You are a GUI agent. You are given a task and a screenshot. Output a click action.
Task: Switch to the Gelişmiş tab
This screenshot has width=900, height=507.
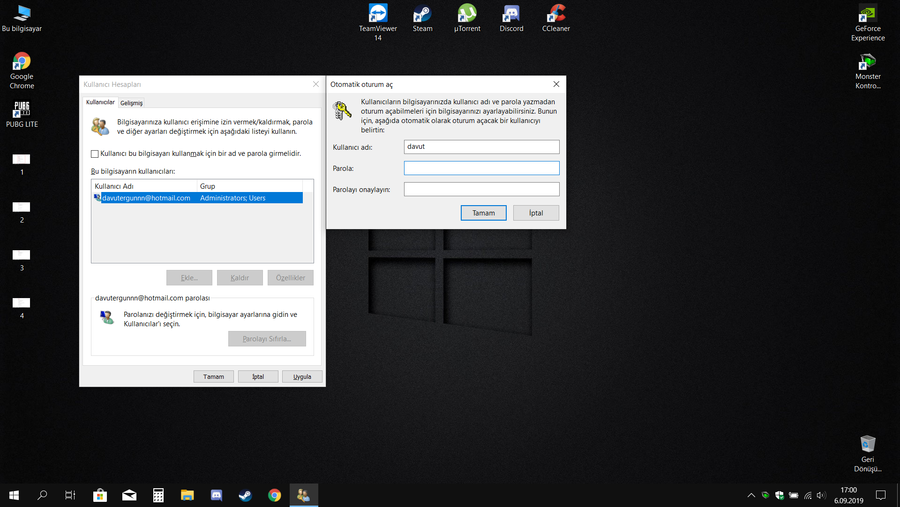pyautogui.click(x=131, y=103)
